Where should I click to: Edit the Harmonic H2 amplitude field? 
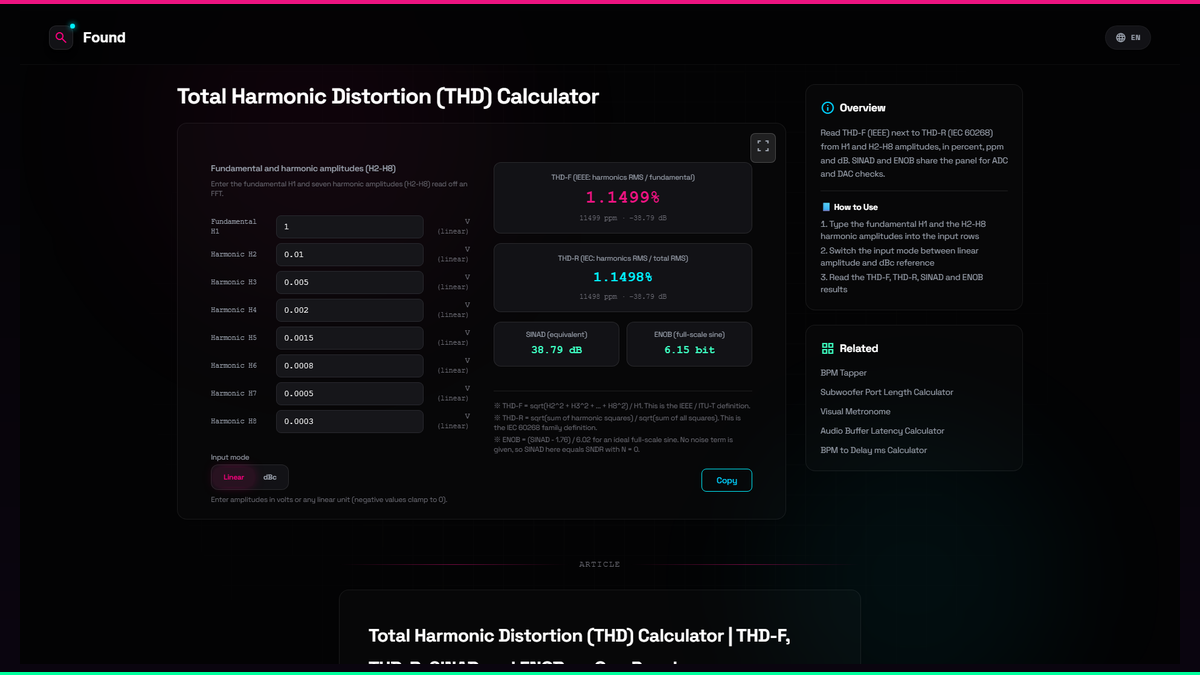tap(350, 254)
